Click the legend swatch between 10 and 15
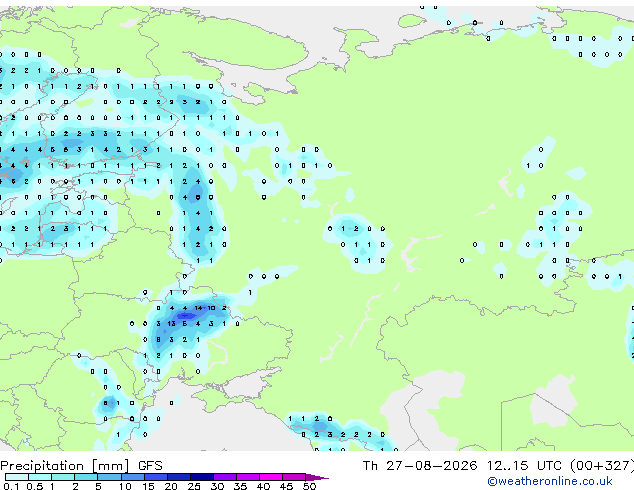This screenshot has width=634, height=490. pos(133,477)
